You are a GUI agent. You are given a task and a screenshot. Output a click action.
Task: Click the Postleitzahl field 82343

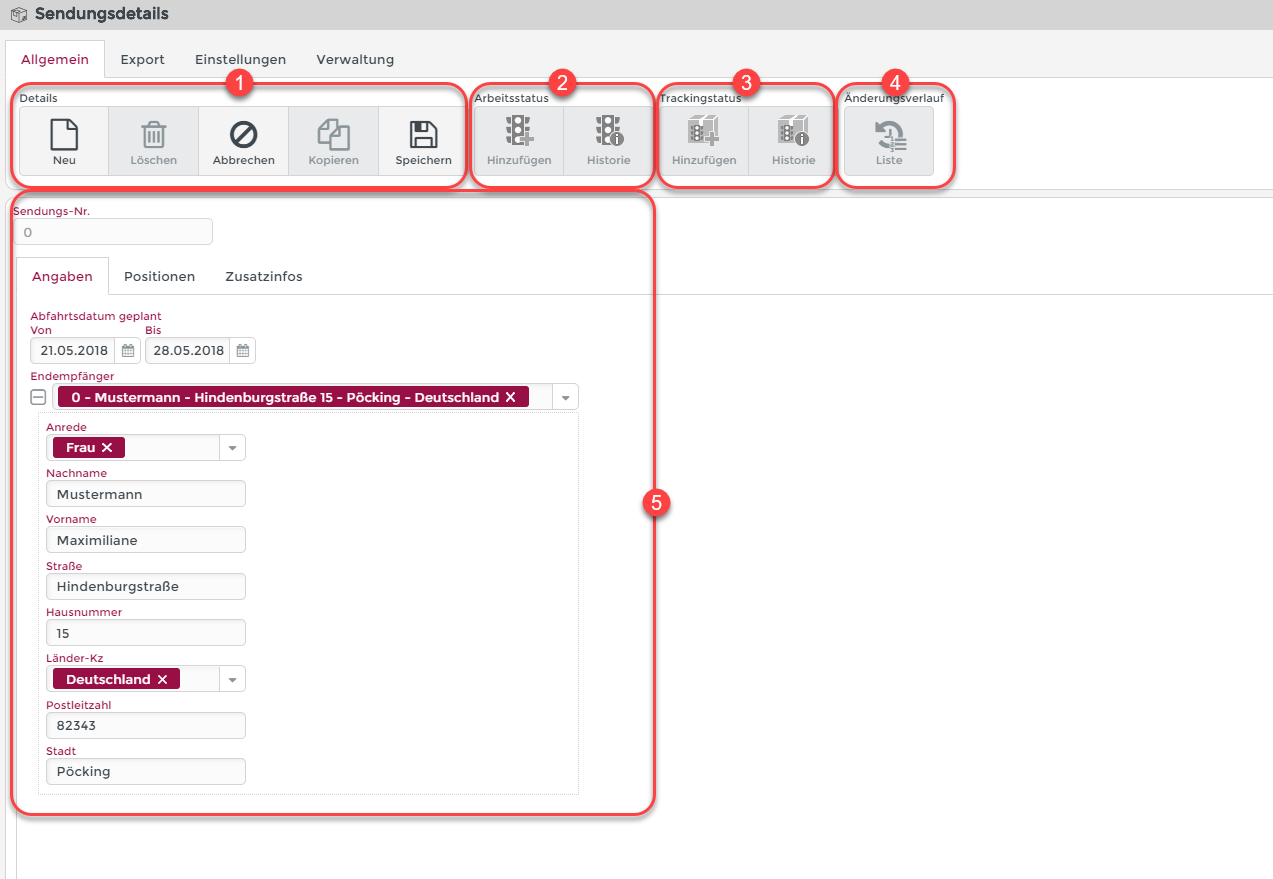tap(146, 726)
